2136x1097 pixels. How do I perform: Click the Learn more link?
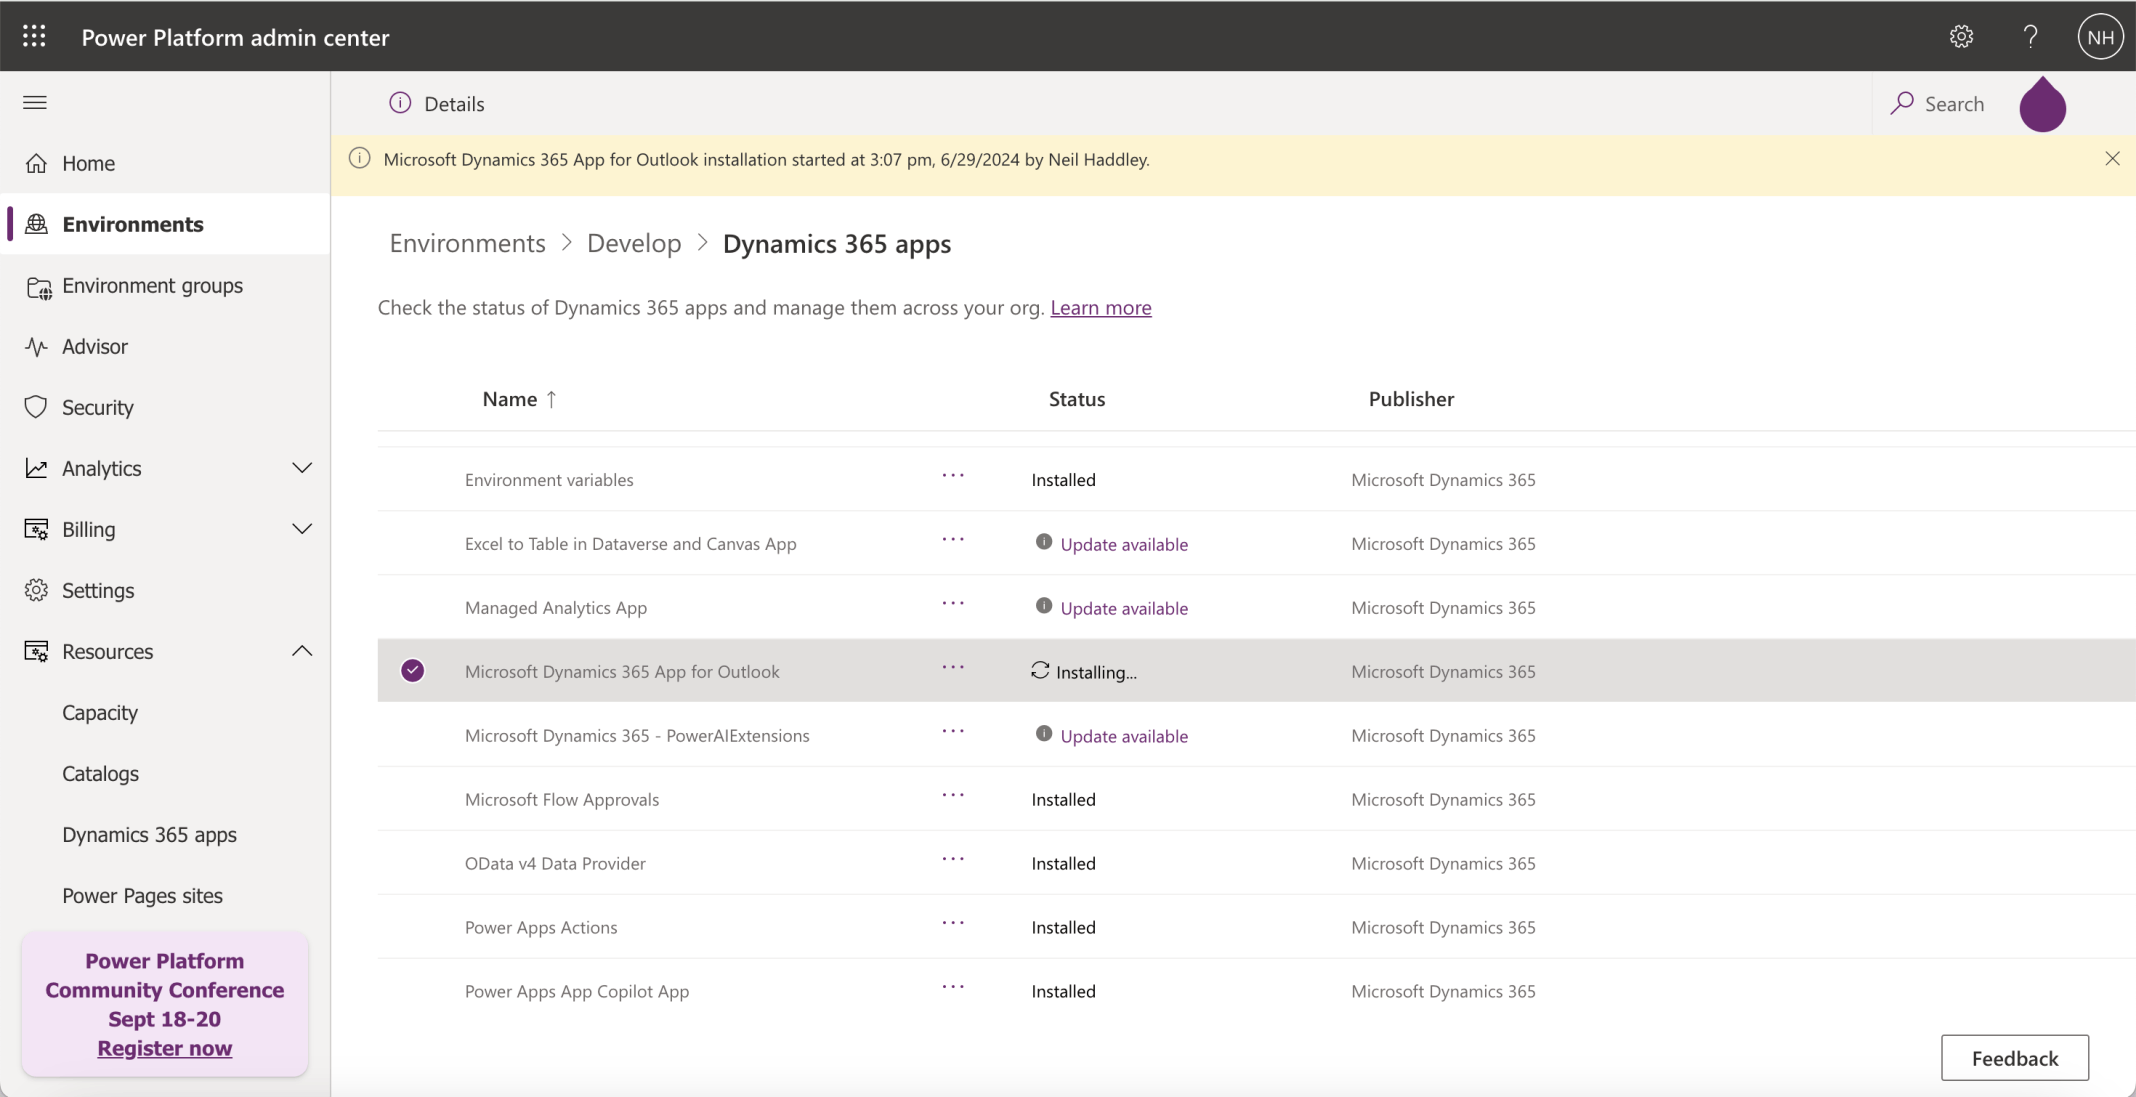tap(1100, 308)
